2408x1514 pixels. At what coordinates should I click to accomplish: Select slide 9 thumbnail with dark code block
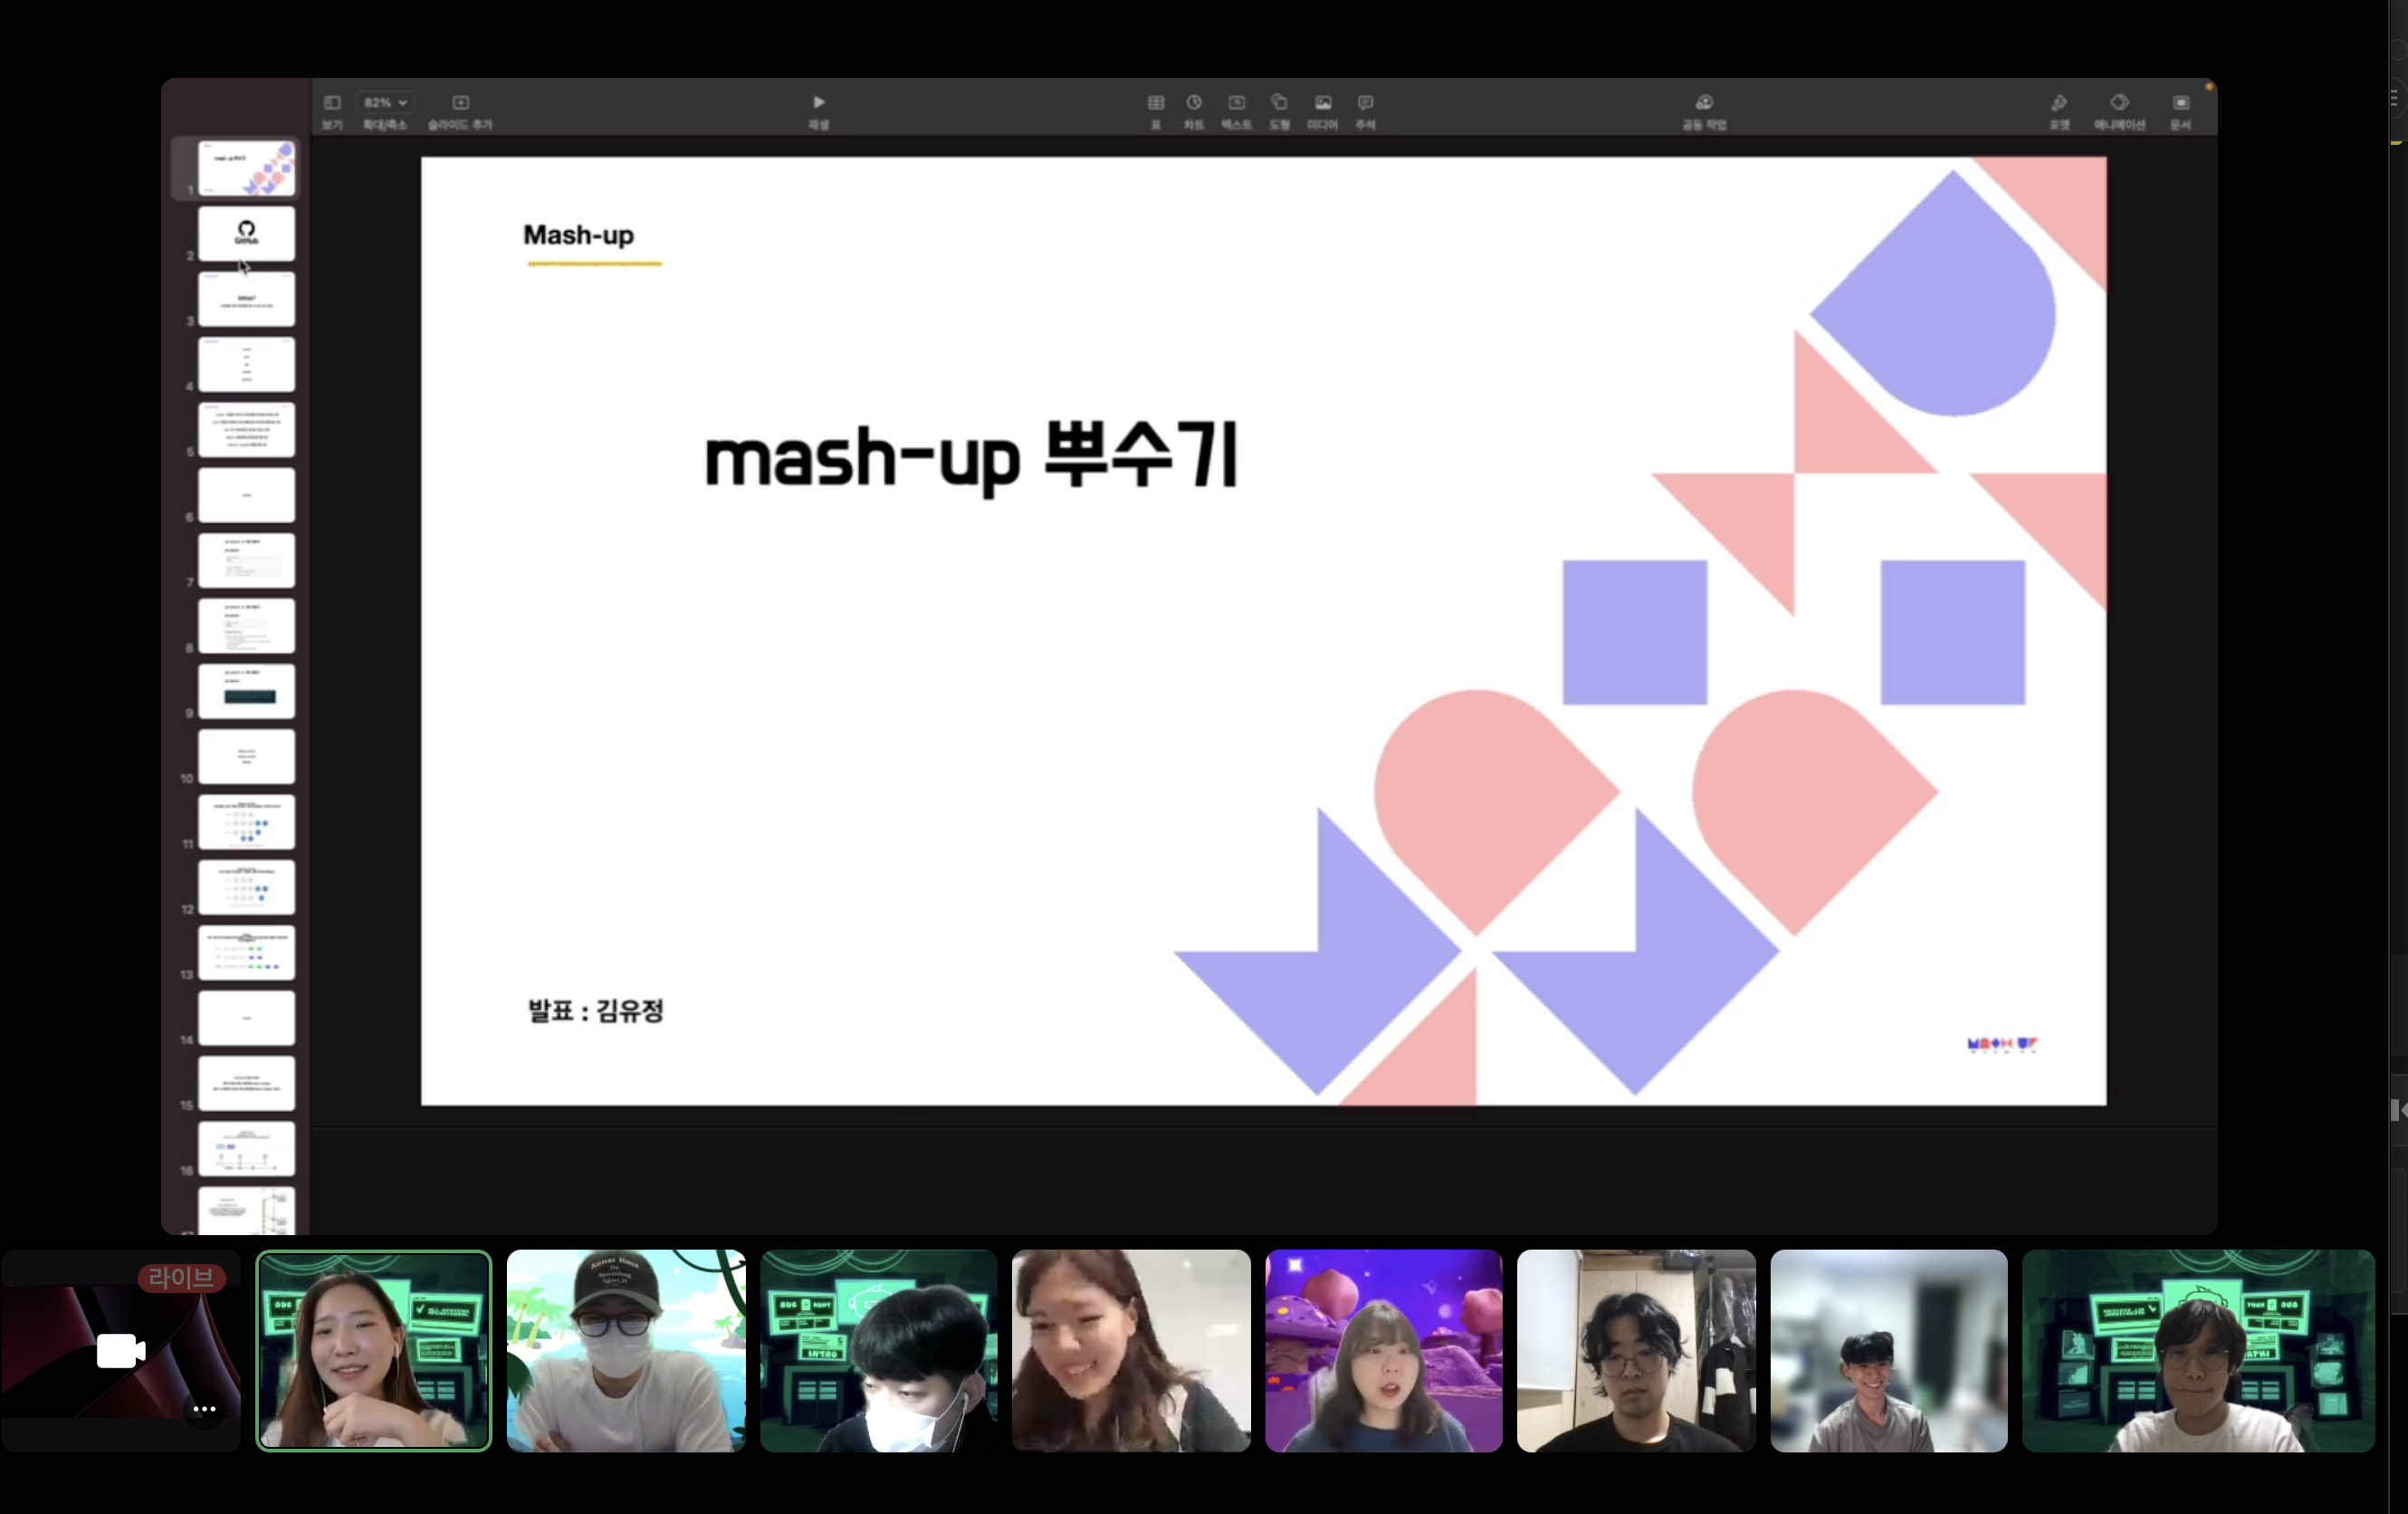coord(246,691)
